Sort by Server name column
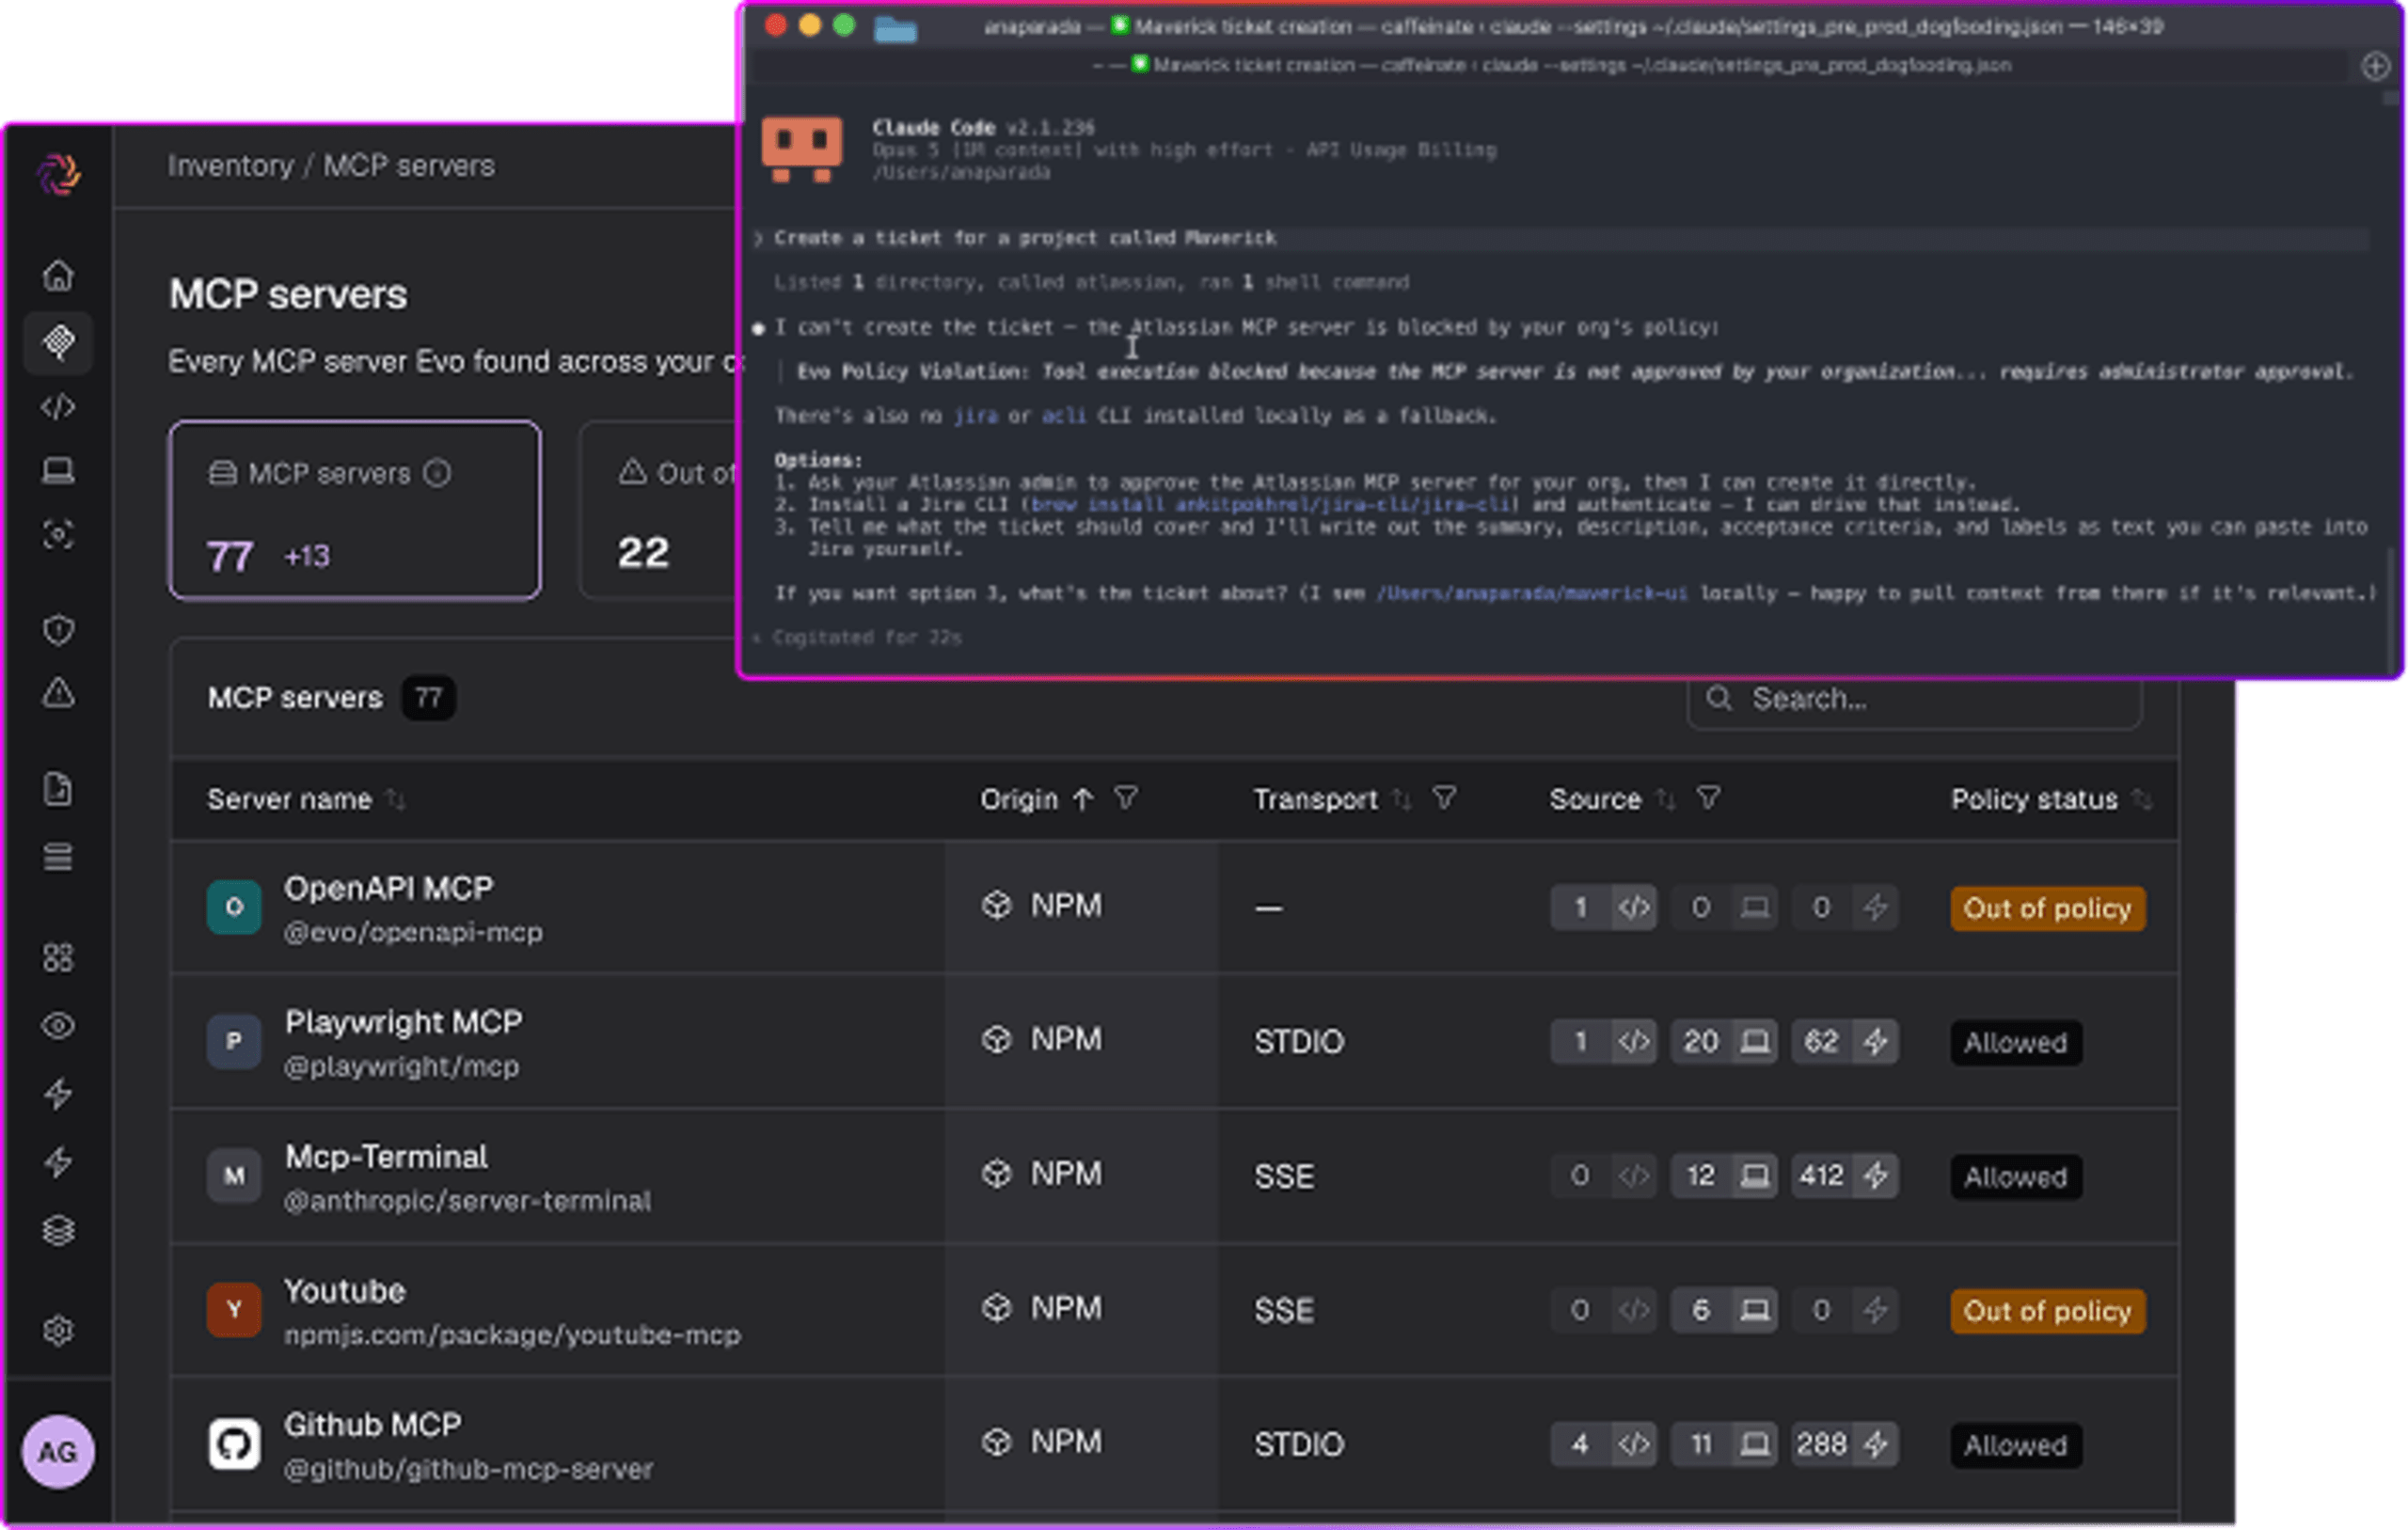This screenshot has width=2408, height=1530. [397, 800]
